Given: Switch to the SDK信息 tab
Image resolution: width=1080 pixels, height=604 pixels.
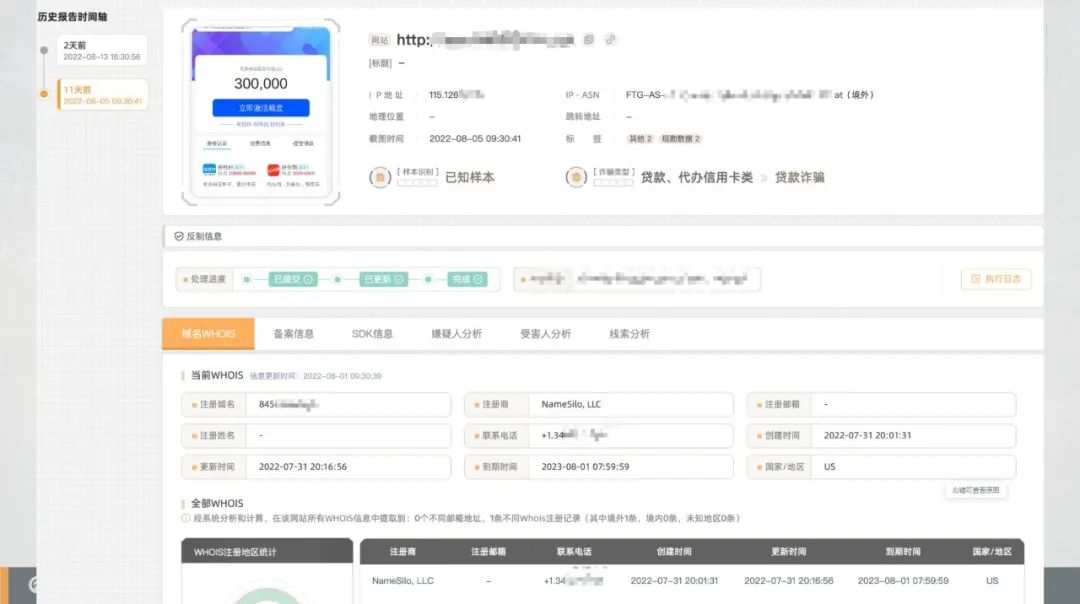Looking at the screenshot, I should coord(372,334).
